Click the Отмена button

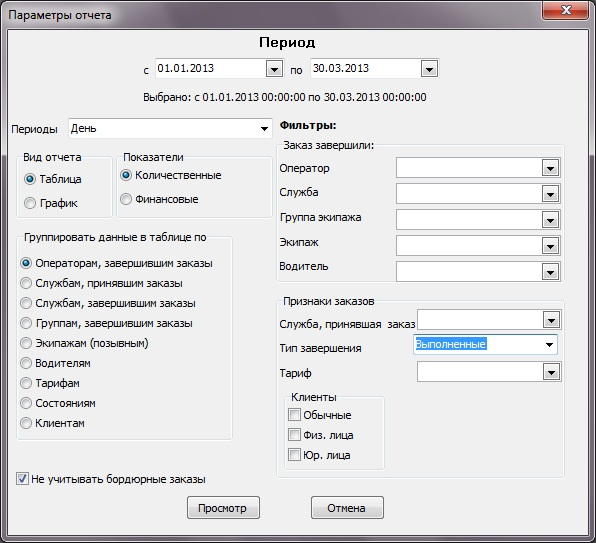(x=347, y=508)
